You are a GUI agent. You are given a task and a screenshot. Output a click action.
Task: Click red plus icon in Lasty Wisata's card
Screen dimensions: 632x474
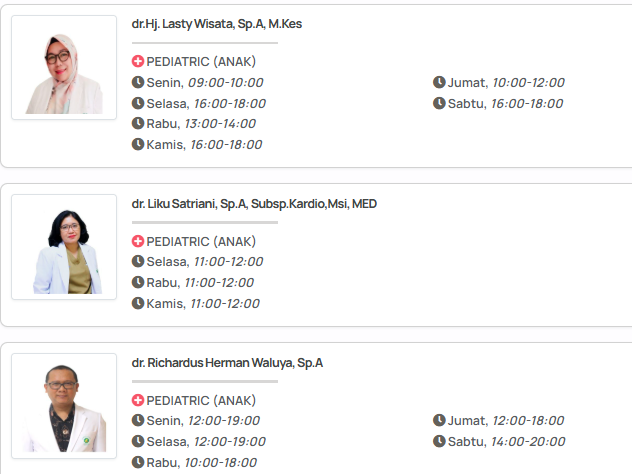pyautogui.click(x=138, y=61)
